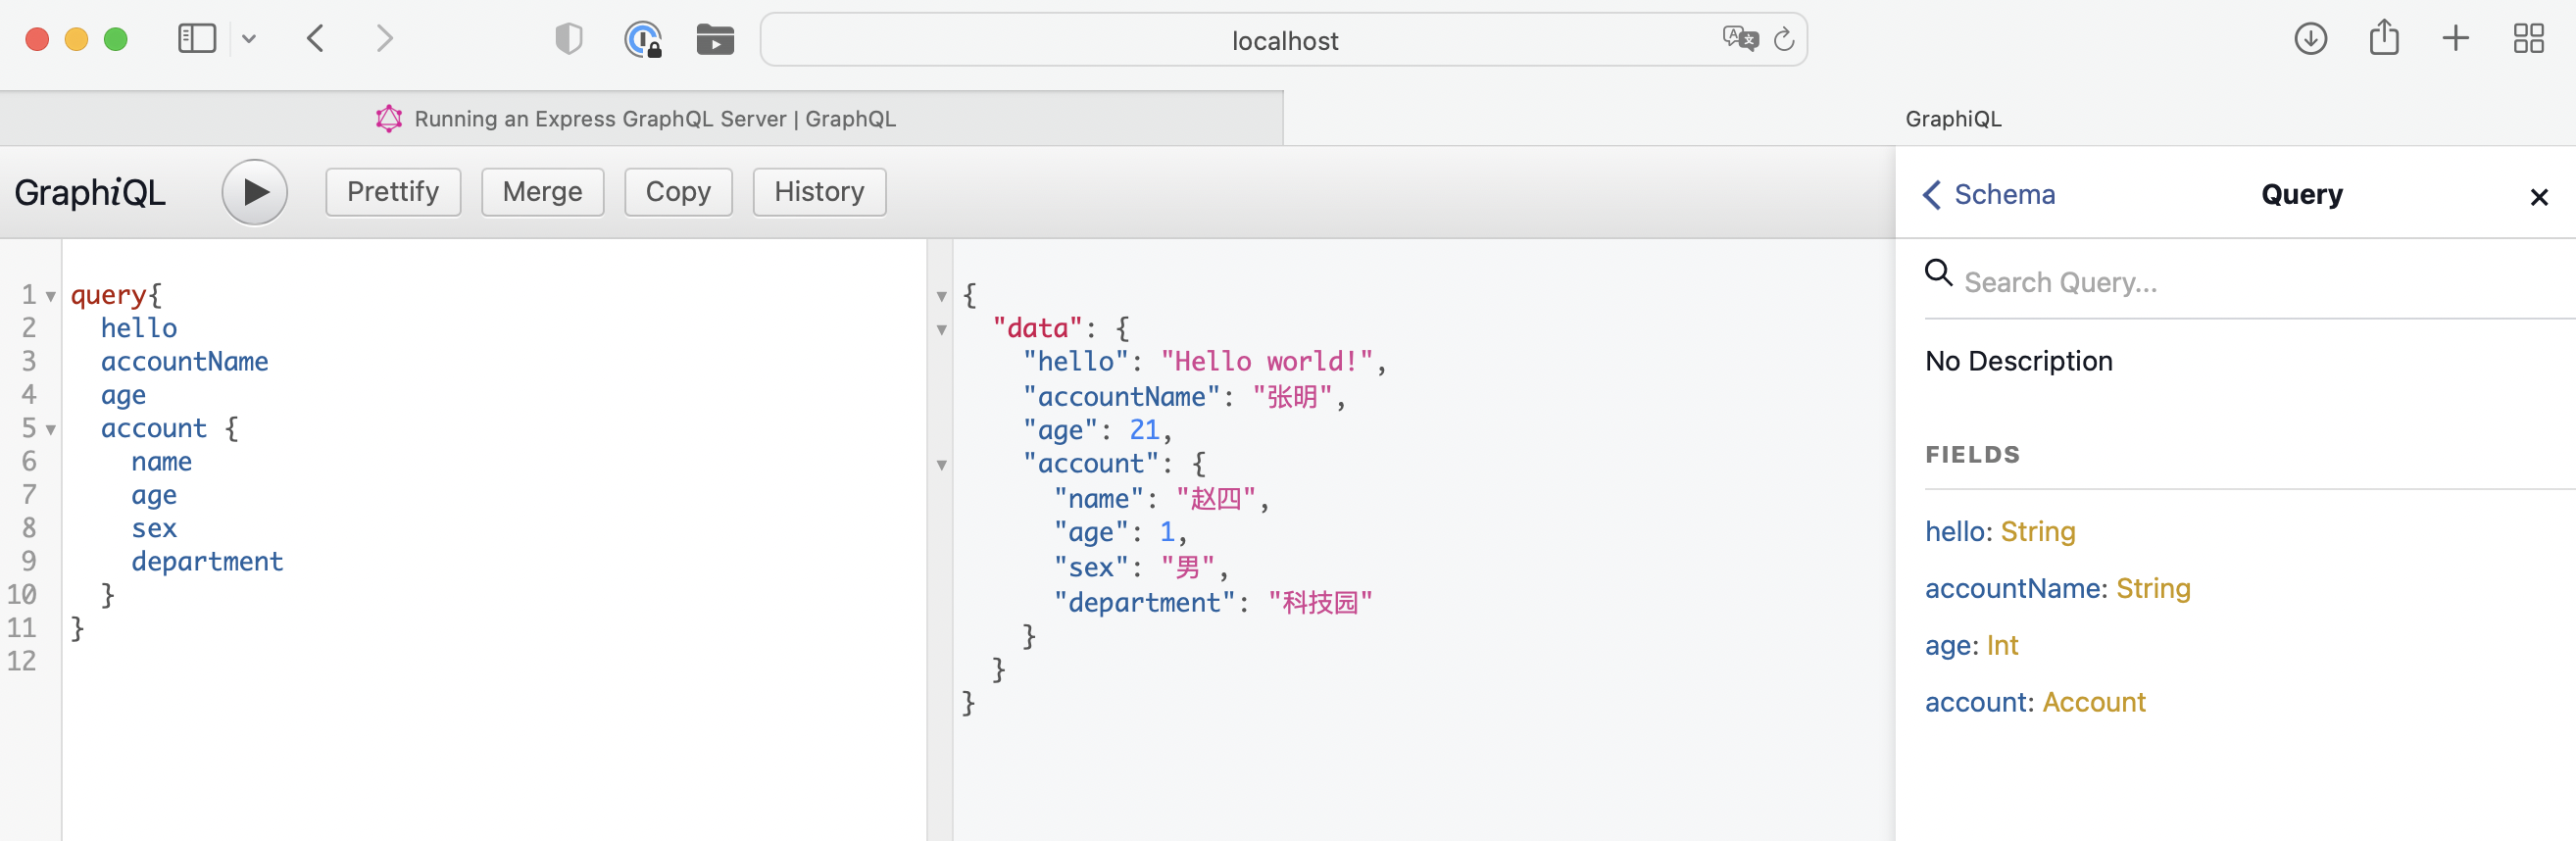Show the downloads list
The height and width of the screenshot is (841, 2576).
coord(2310,39)
